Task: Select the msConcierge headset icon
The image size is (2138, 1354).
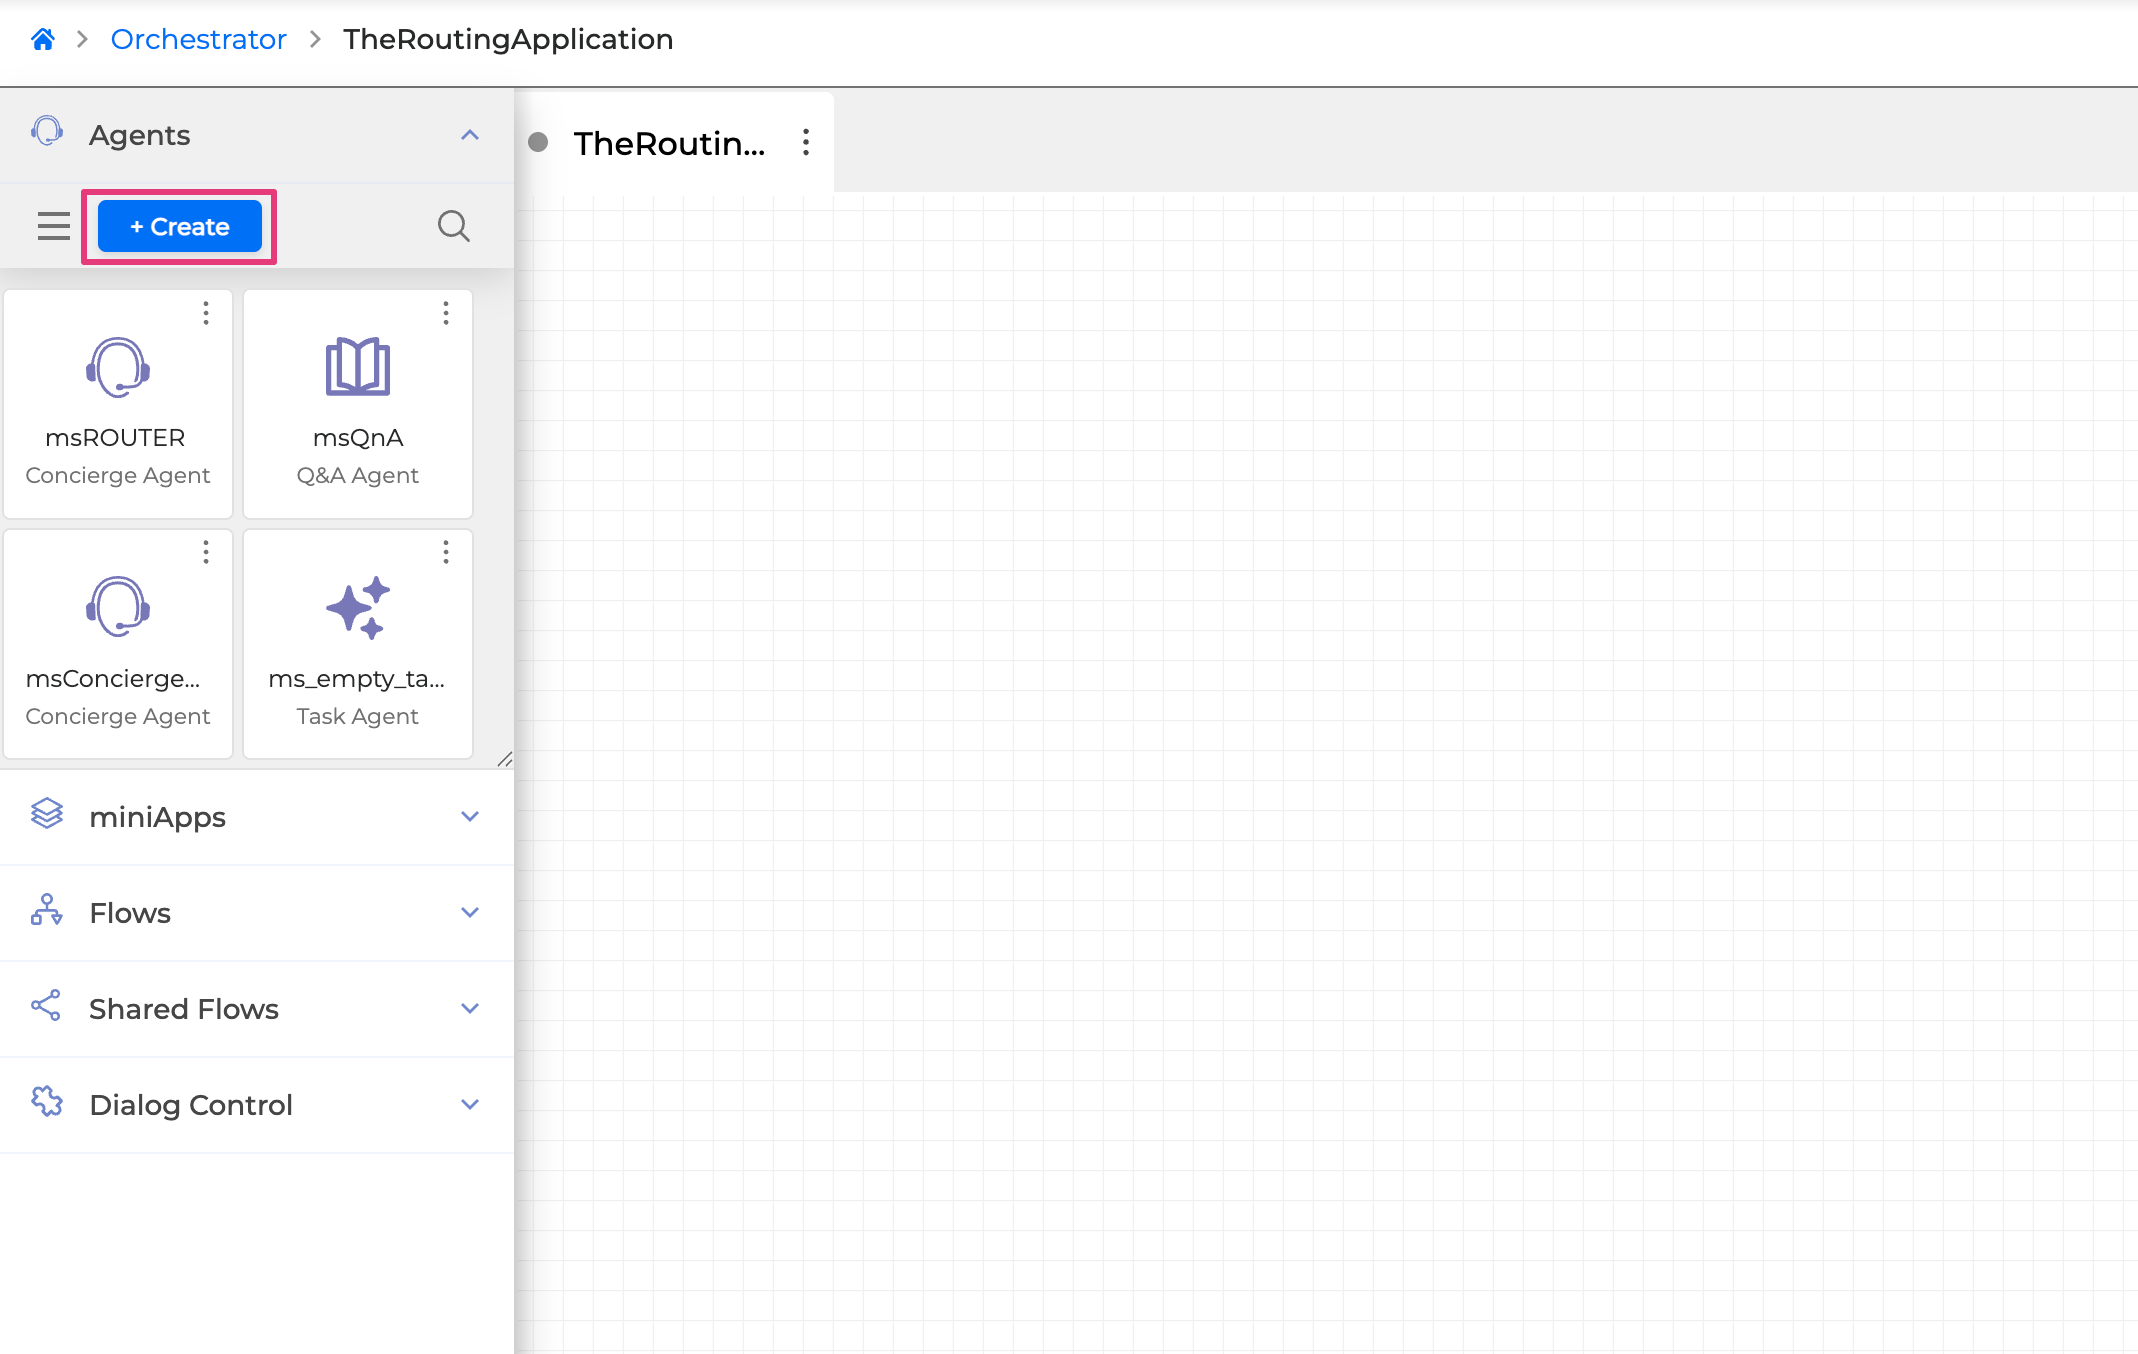Action: tap(118, 606)
